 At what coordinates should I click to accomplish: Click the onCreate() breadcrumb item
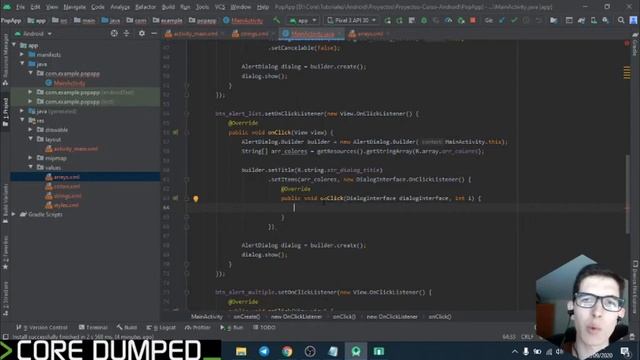point(247,316)
